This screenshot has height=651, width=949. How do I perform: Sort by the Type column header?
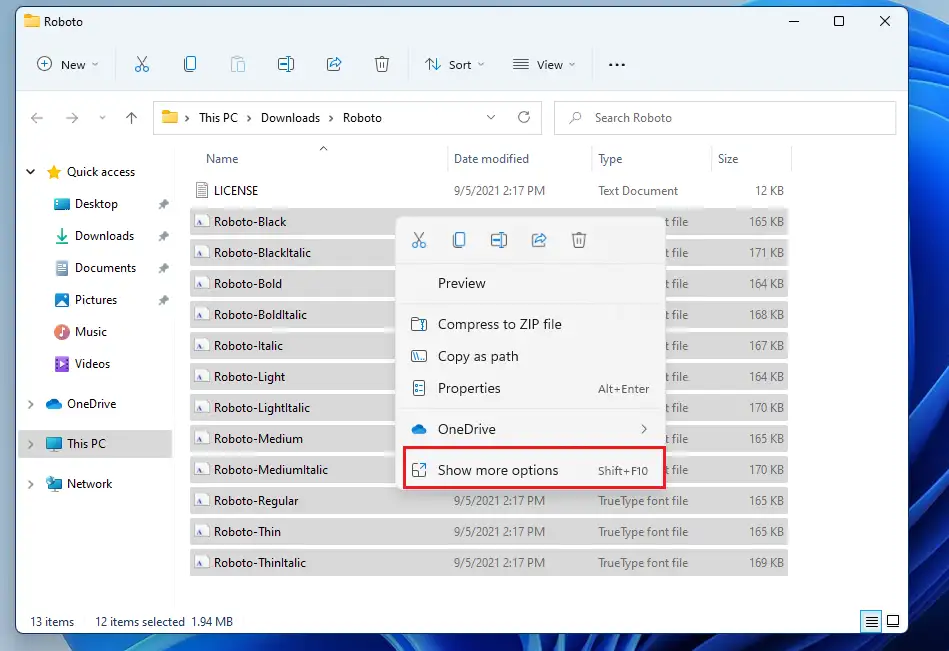tap(610, 159)
